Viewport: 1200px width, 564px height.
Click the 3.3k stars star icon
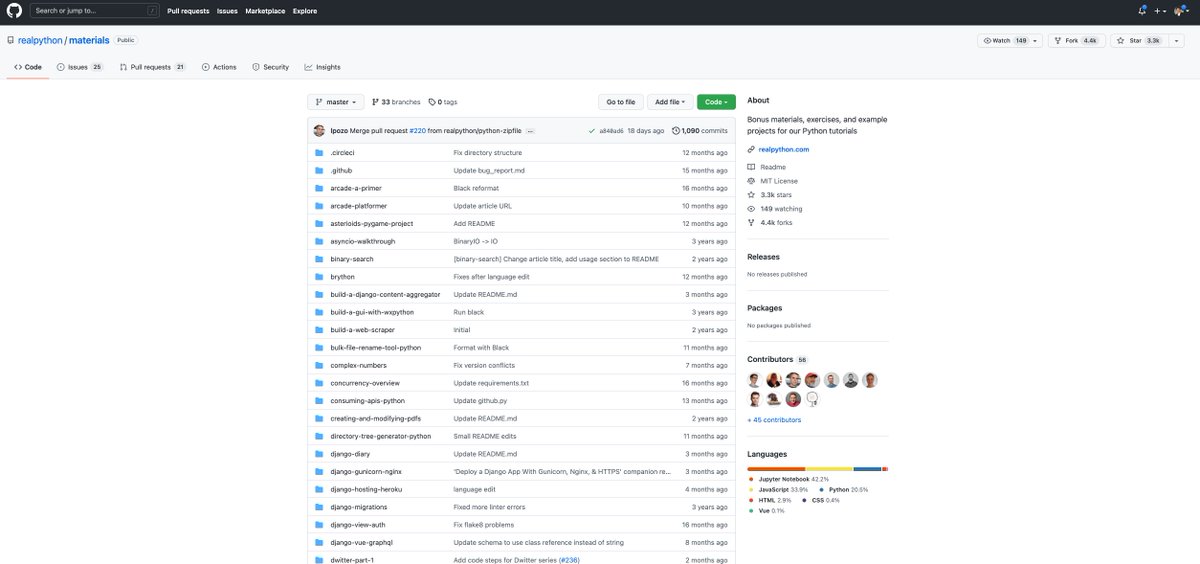pos(751,195)
